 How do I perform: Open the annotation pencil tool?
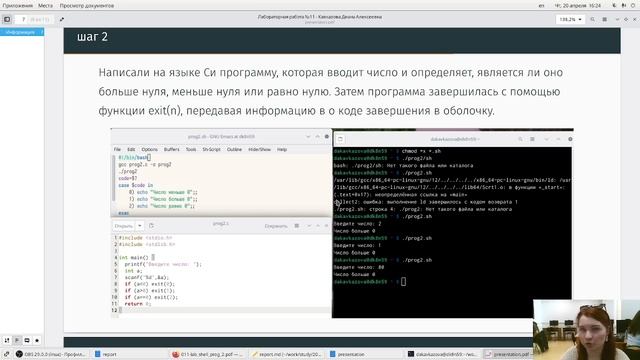62,19
